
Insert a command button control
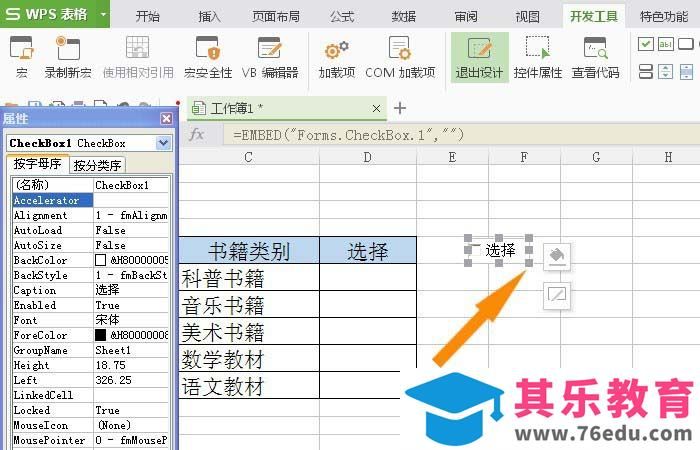(x=686, y=44)
